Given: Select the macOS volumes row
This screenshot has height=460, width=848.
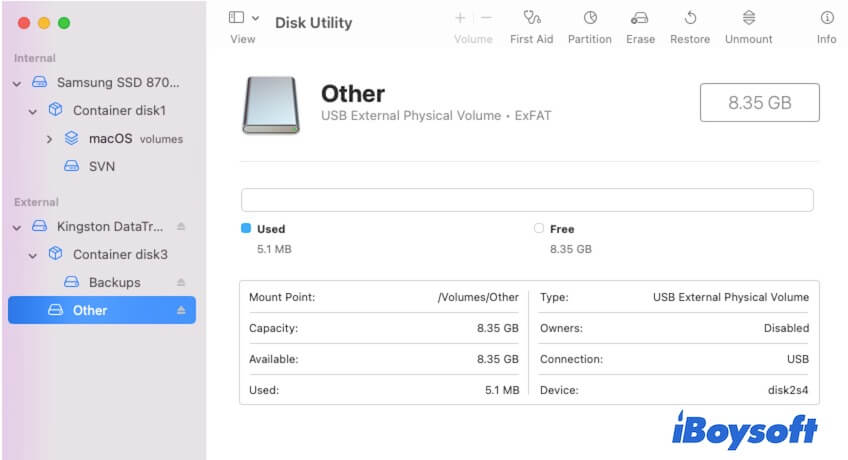Looking at the screenshot, I should click(102, 138).
